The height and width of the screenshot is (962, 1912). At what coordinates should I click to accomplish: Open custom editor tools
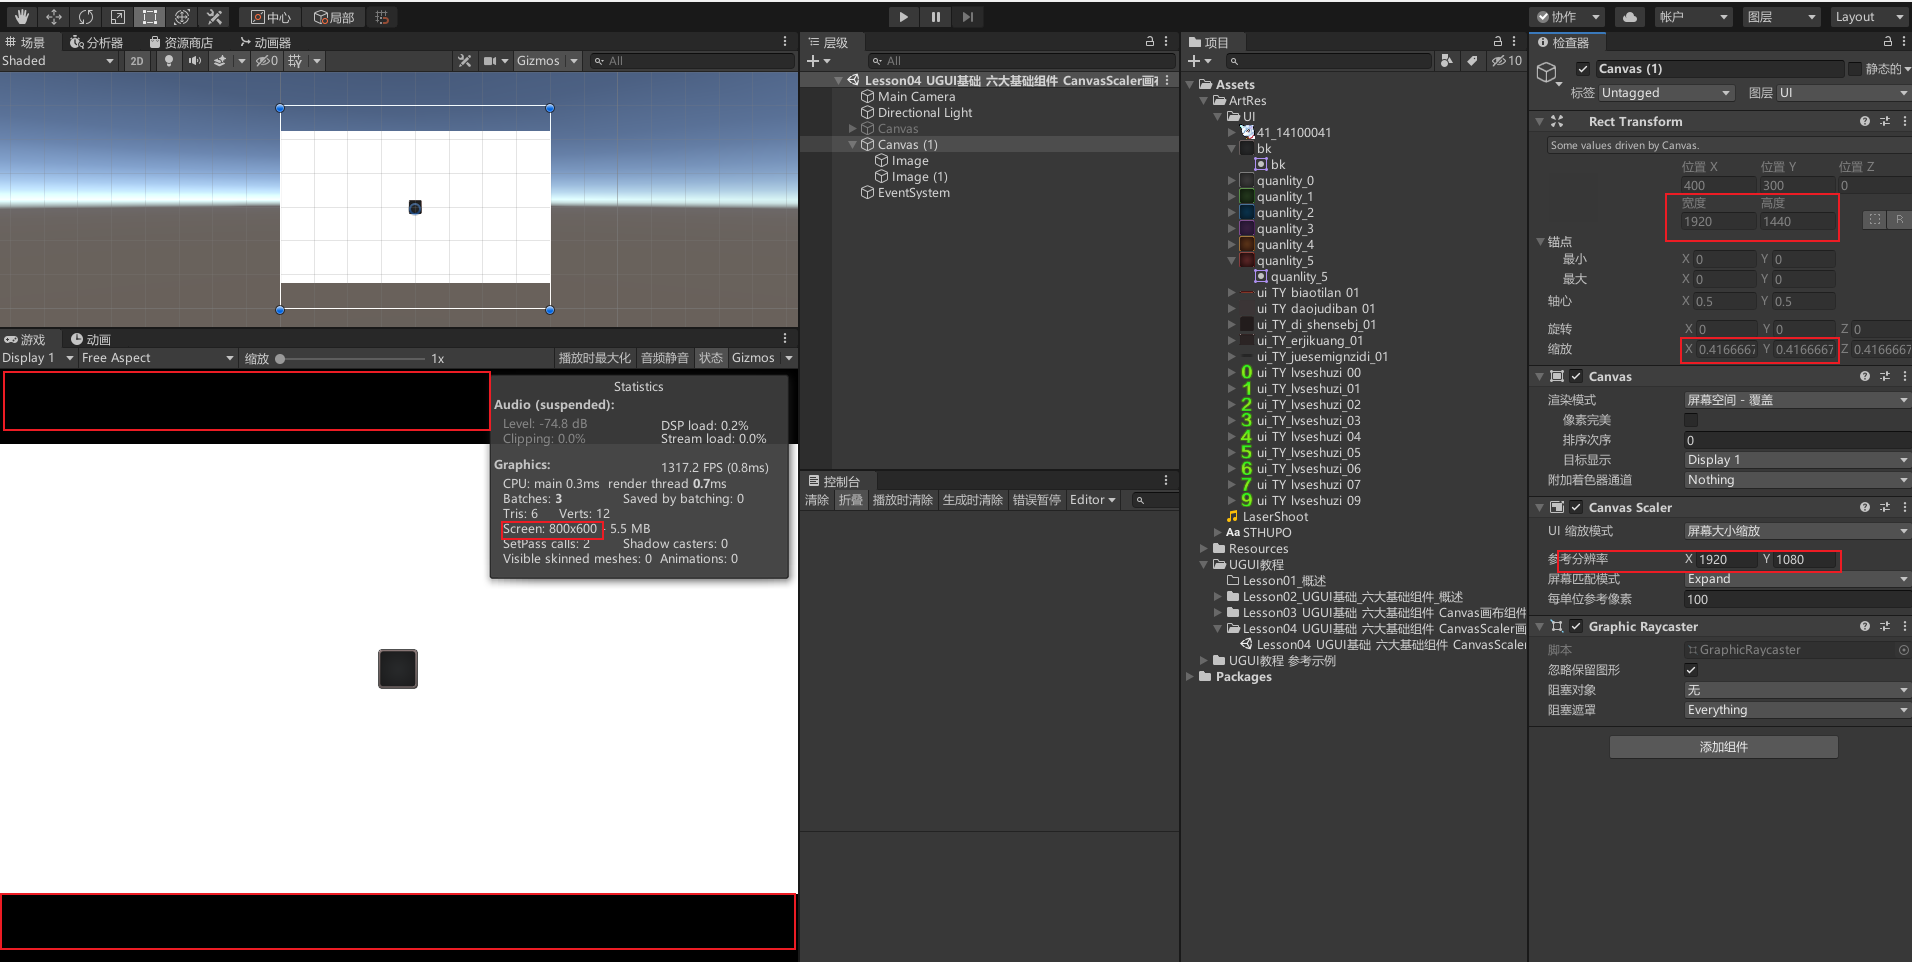[214, 17]
